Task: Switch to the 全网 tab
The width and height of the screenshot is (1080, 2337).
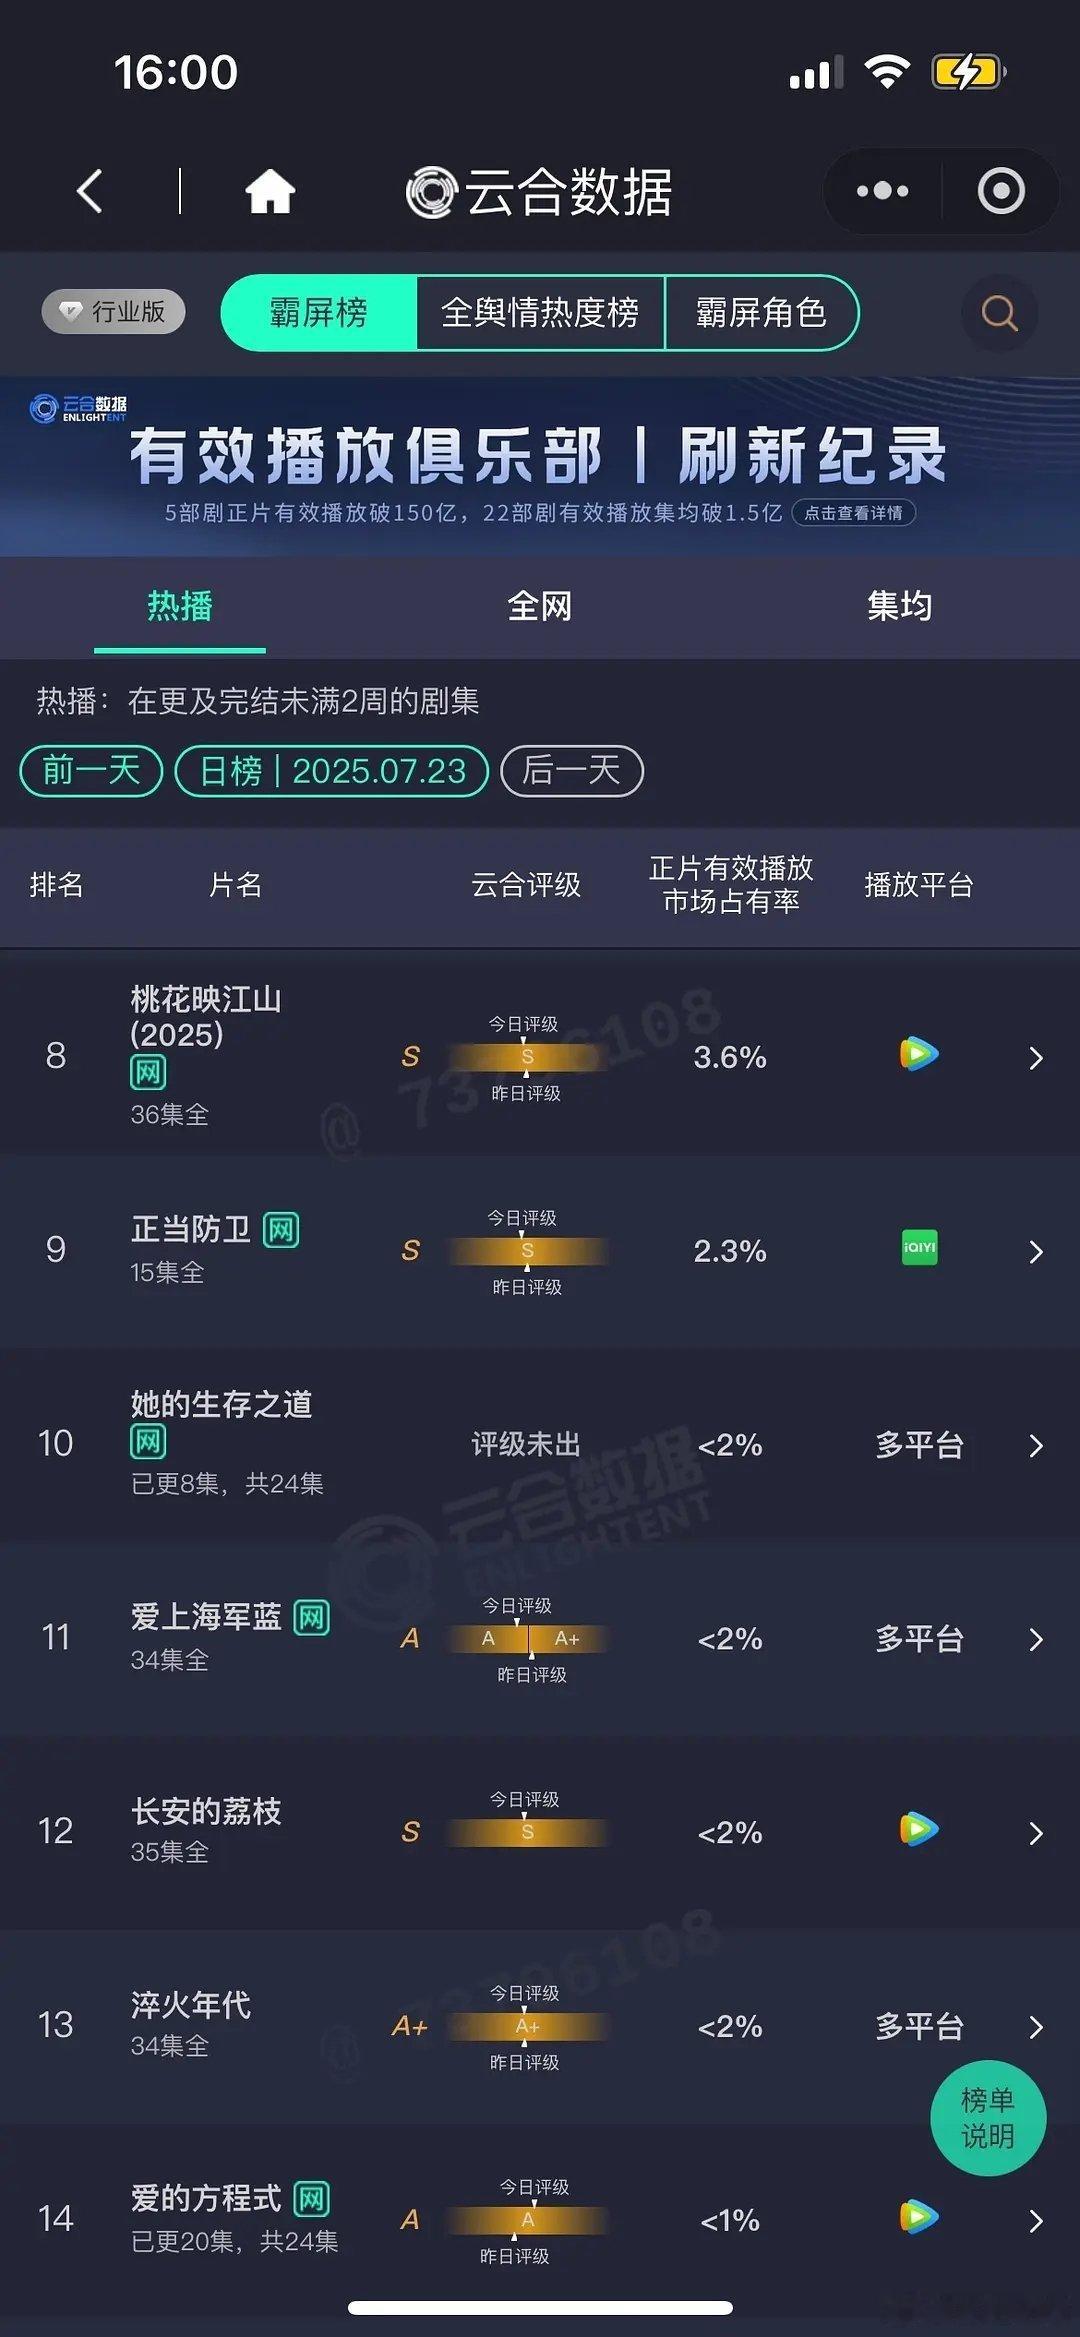Action: point(540,606)
